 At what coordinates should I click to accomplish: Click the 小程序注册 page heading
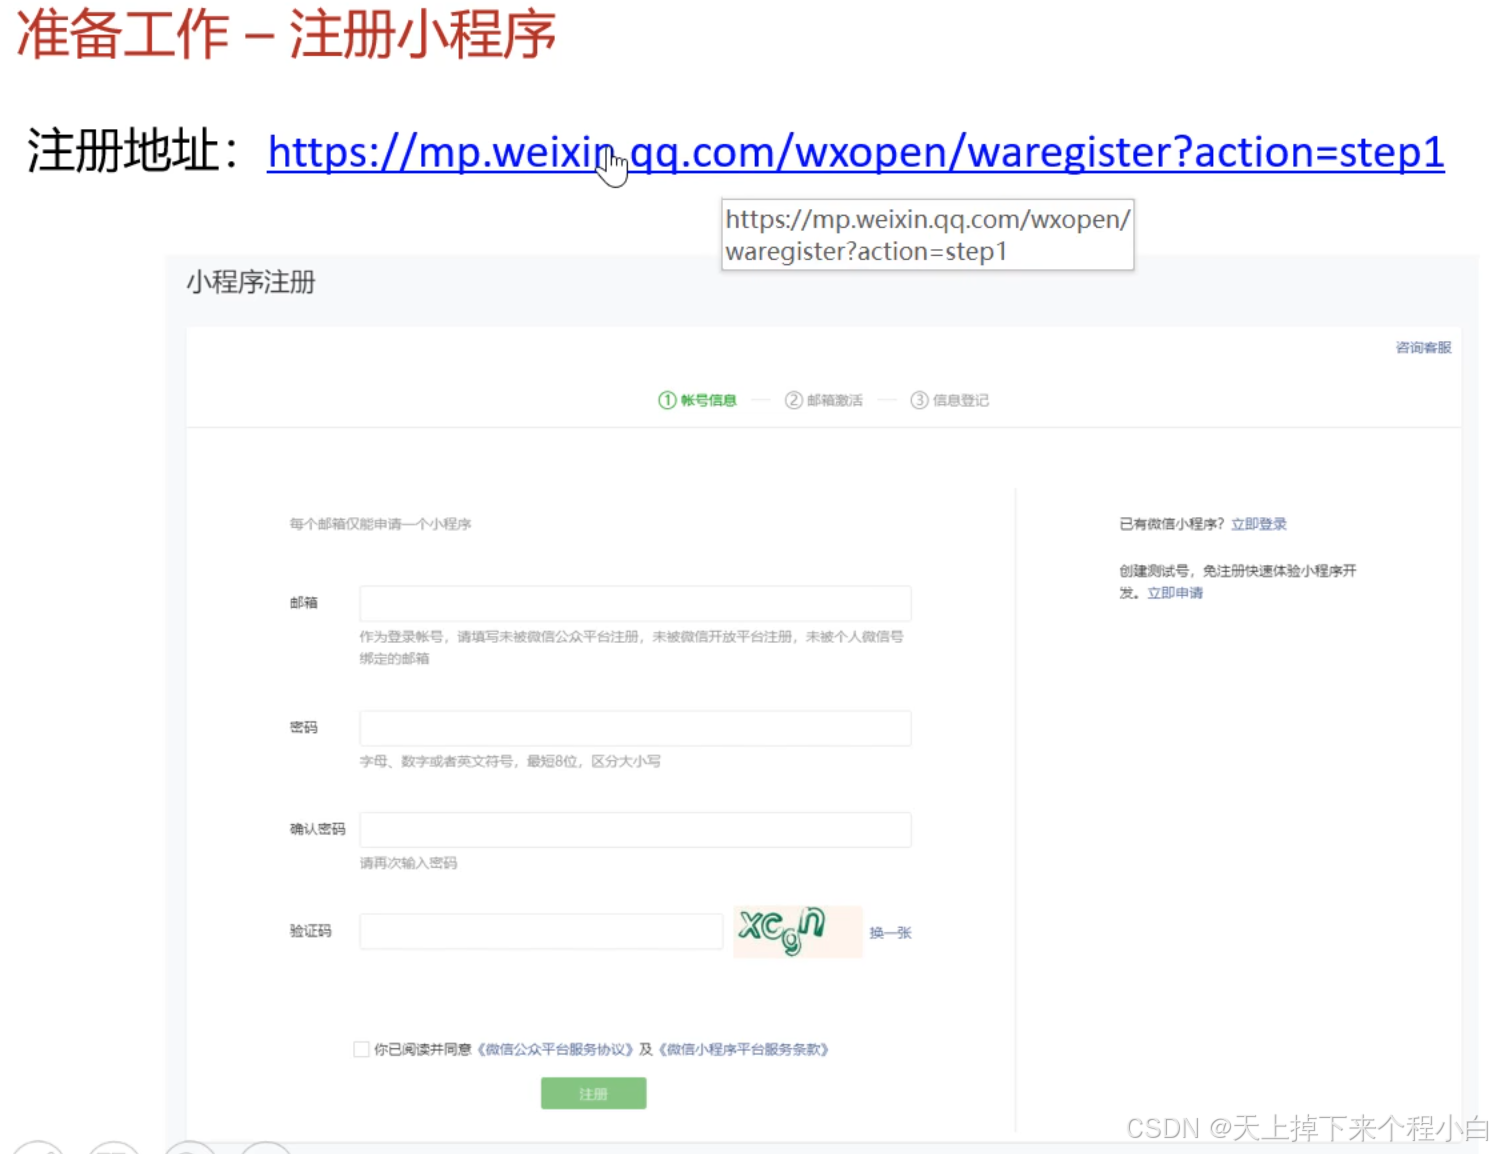(251, 282)
